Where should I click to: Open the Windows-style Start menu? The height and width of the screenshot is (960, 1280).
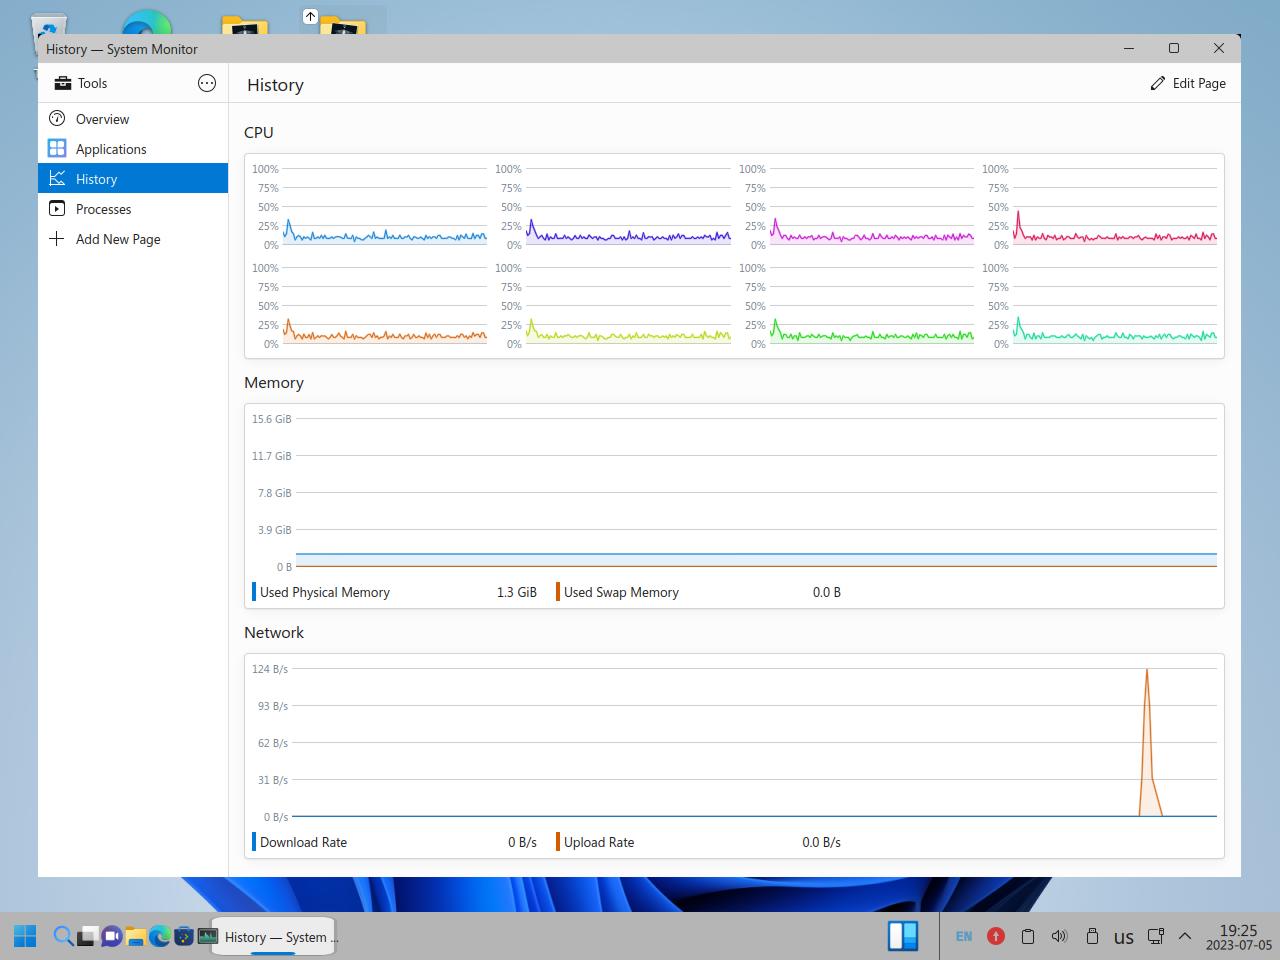pyautogui.click(x=25, y=936)
